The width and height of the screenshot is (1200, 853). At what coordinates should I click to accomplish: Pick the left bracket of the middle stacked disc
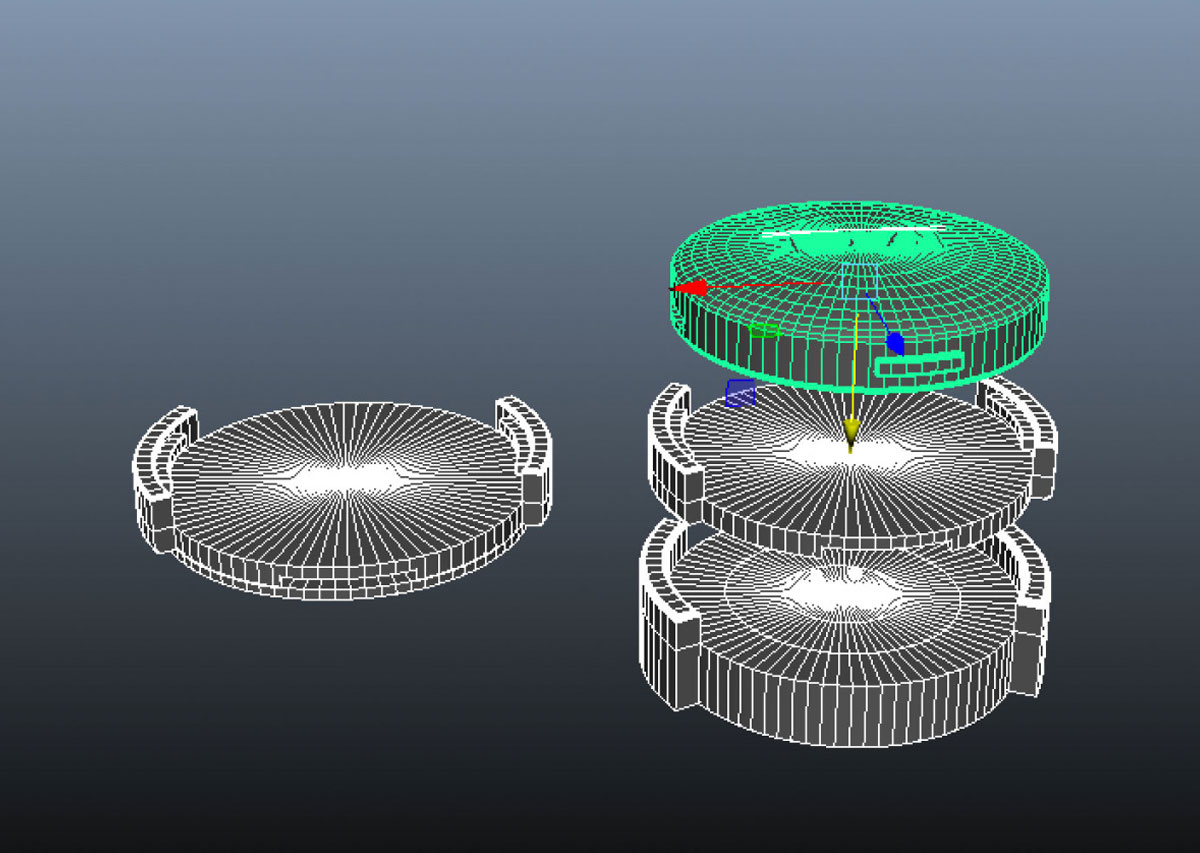coord(672,440)
